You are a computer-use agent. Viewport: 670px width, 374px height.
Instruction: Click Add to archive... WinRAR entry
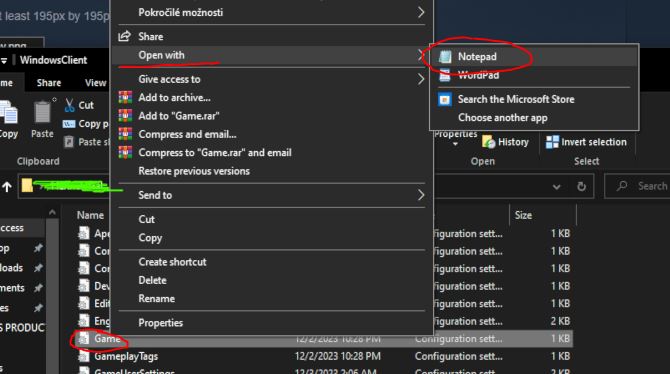tap(272, 97)
